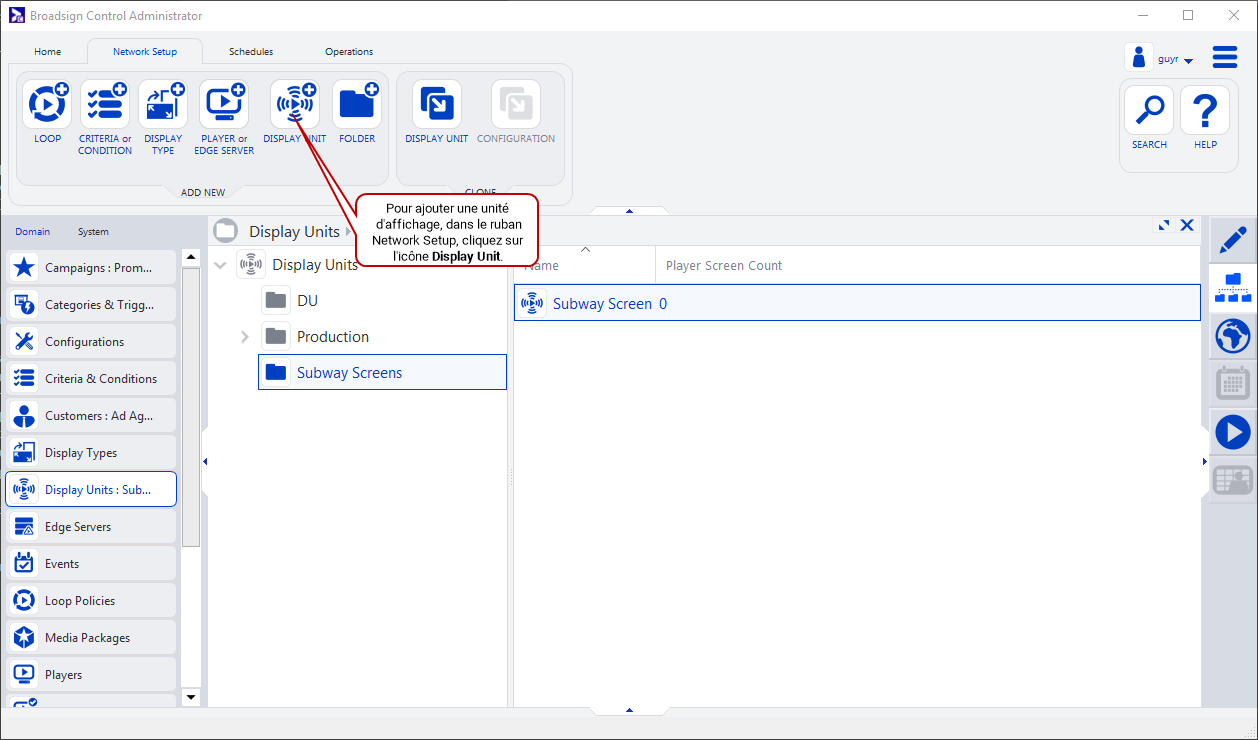Expand the Production folder
Viewport: 1258px width, 740px height.
click(x=245, y=337)
